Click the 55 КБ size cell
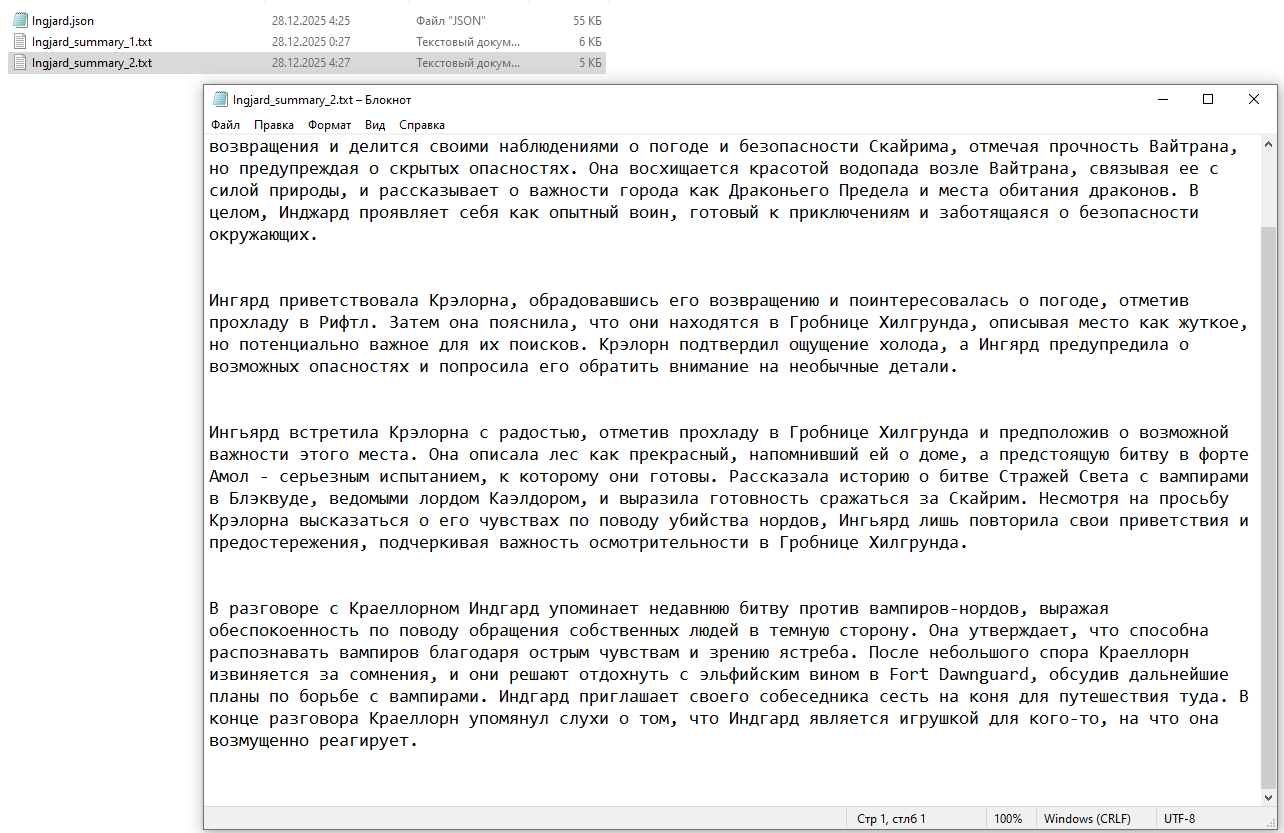Image resolution: width=1284 pixels, height=833 pixels. click(587, 20)
